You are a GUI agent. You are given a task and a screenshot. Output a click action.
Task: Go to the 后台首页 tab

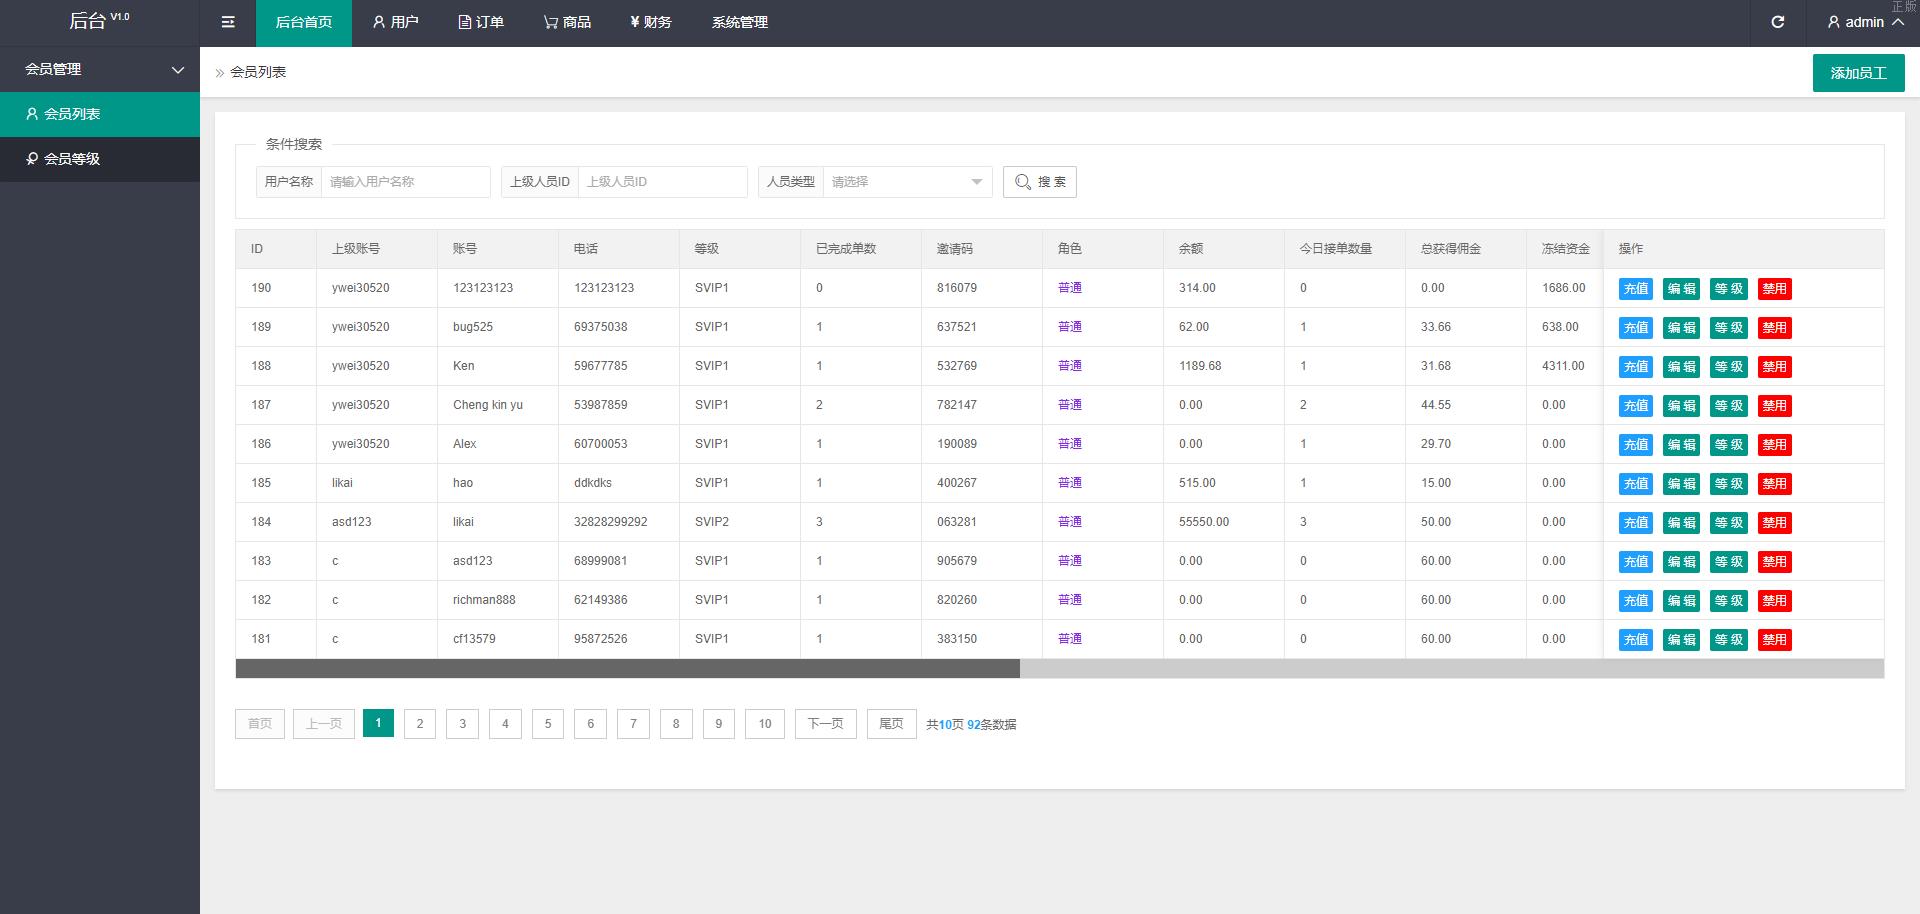303,22
